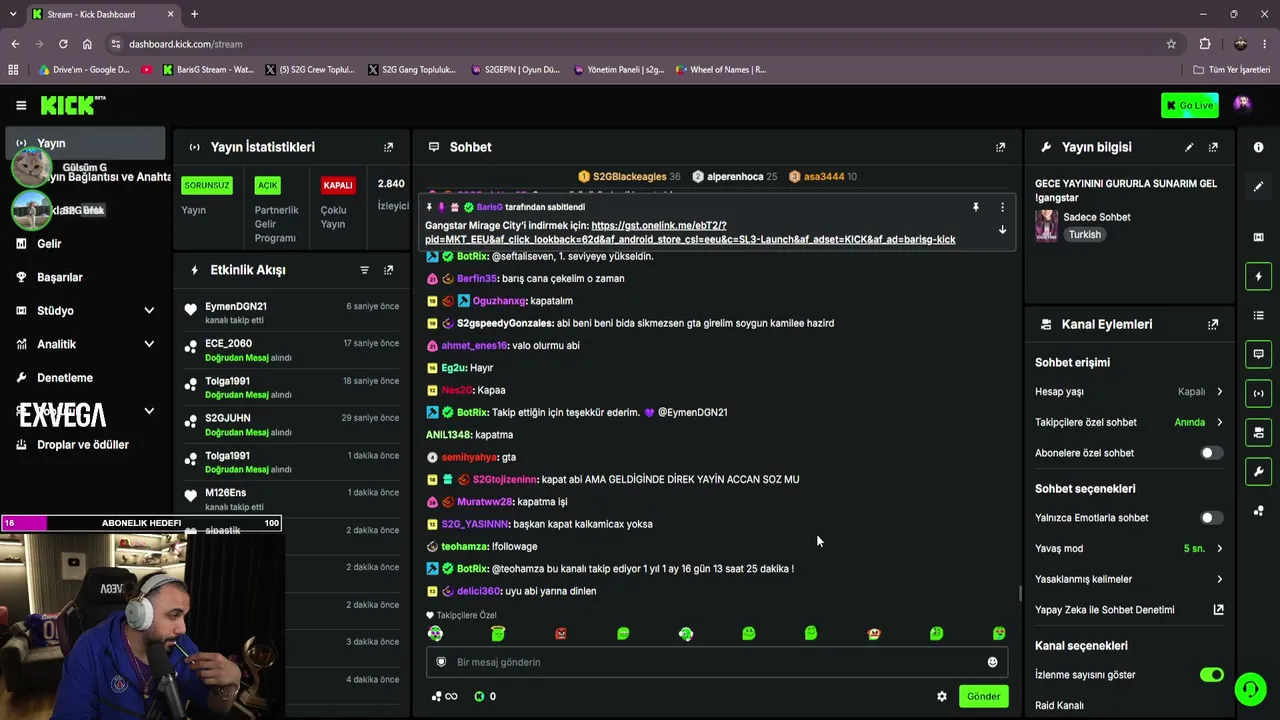The image size is (1280, 720).
Task: Click the Sadece Sohbet category thumbnail
Action: pyautogui.click(x=1046, y=225)
